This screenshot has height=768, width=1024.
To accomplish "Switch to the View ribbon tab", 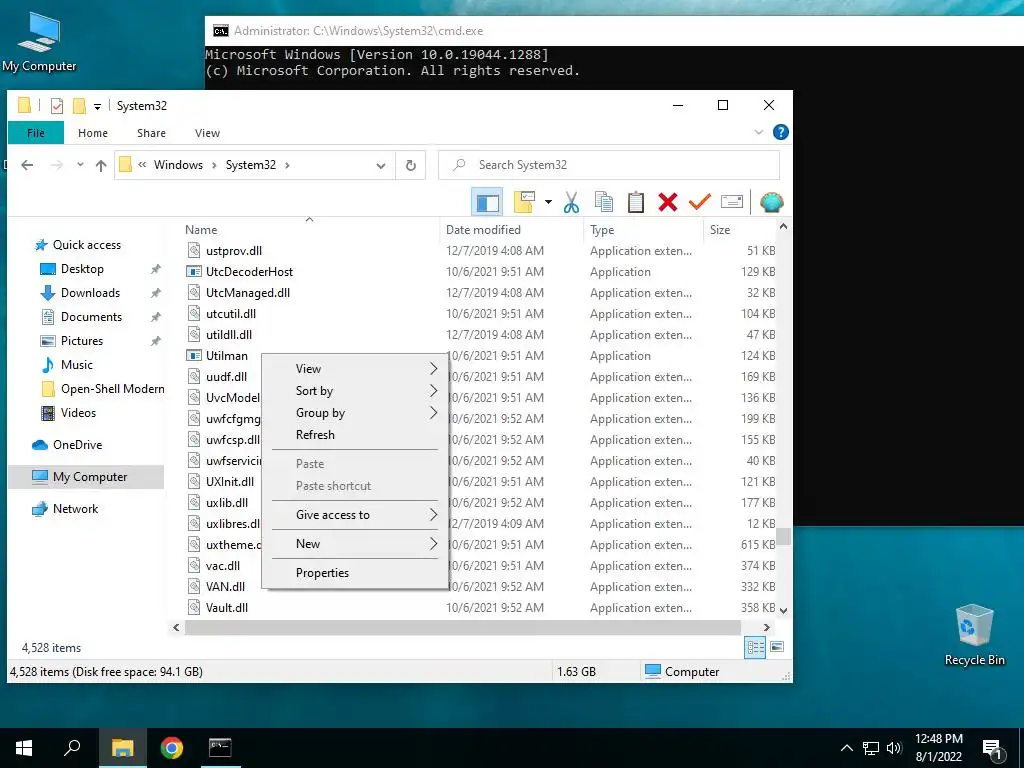I will [x=207, y=133].
